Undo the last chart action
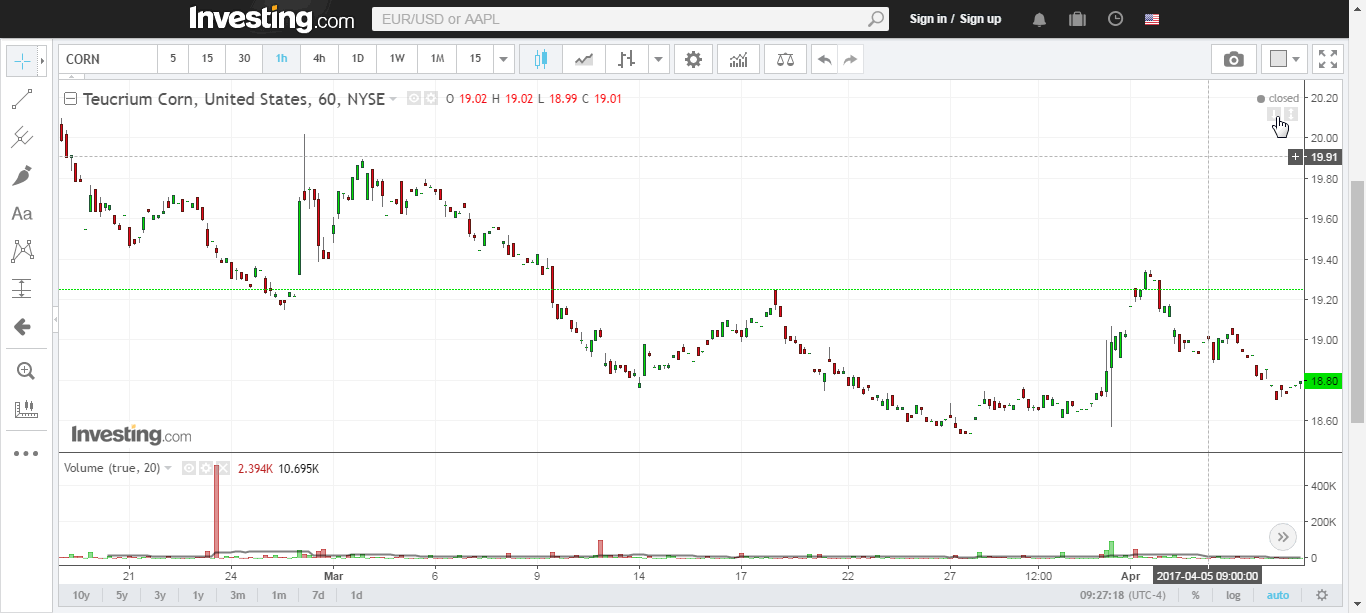This screenshot has height=613, width=1366. (x=824, y=59)
